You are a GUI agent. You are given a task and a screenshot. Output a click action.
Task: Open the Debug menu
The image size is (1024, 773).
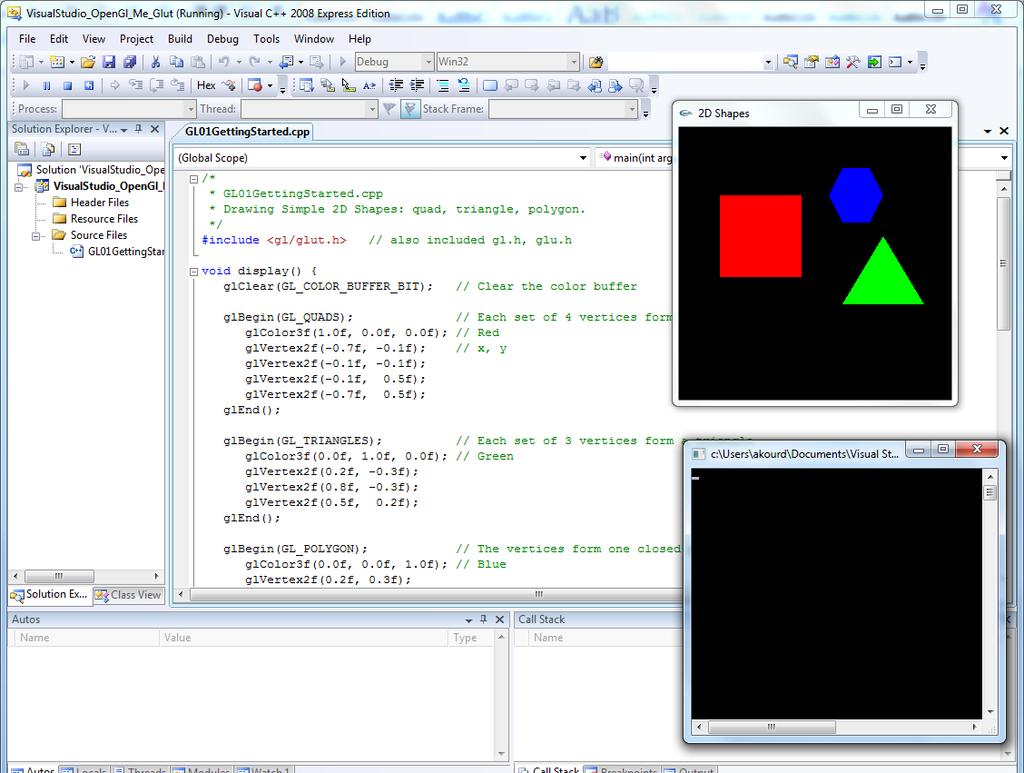(x=223, y=39)
